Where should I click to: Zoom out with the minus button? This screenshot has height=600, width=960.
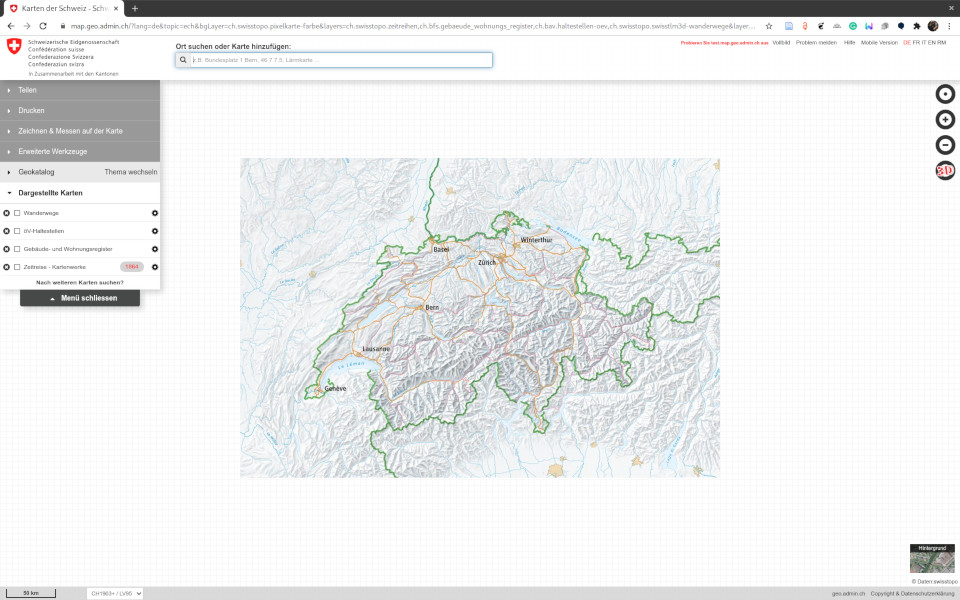(x=944, y=145)
